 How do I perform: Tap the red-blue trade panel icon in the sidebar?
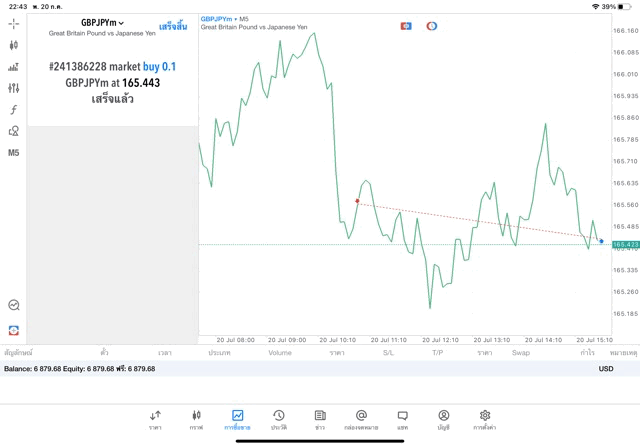tap(14, 330)
